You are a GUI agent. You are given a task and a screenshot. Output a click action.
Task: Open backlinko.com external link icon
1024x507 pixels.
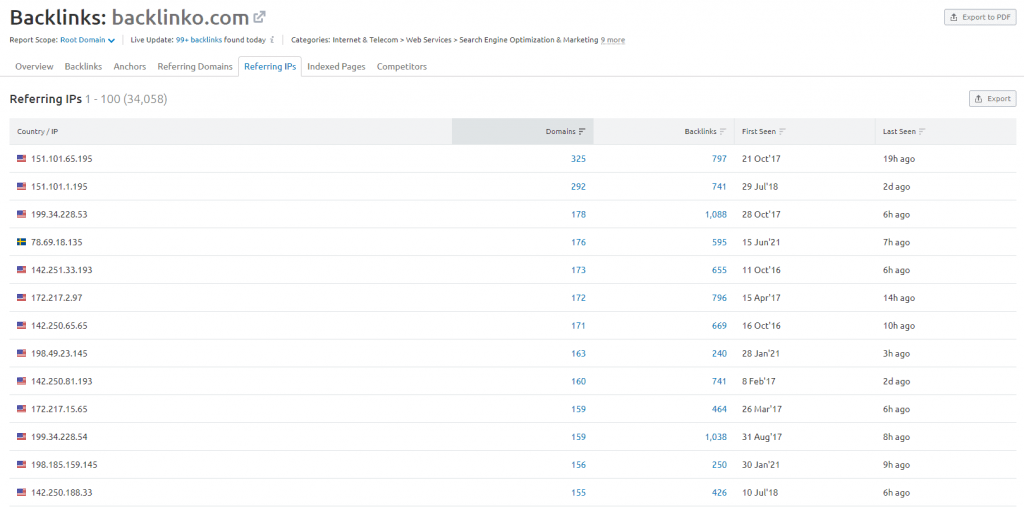259,17
